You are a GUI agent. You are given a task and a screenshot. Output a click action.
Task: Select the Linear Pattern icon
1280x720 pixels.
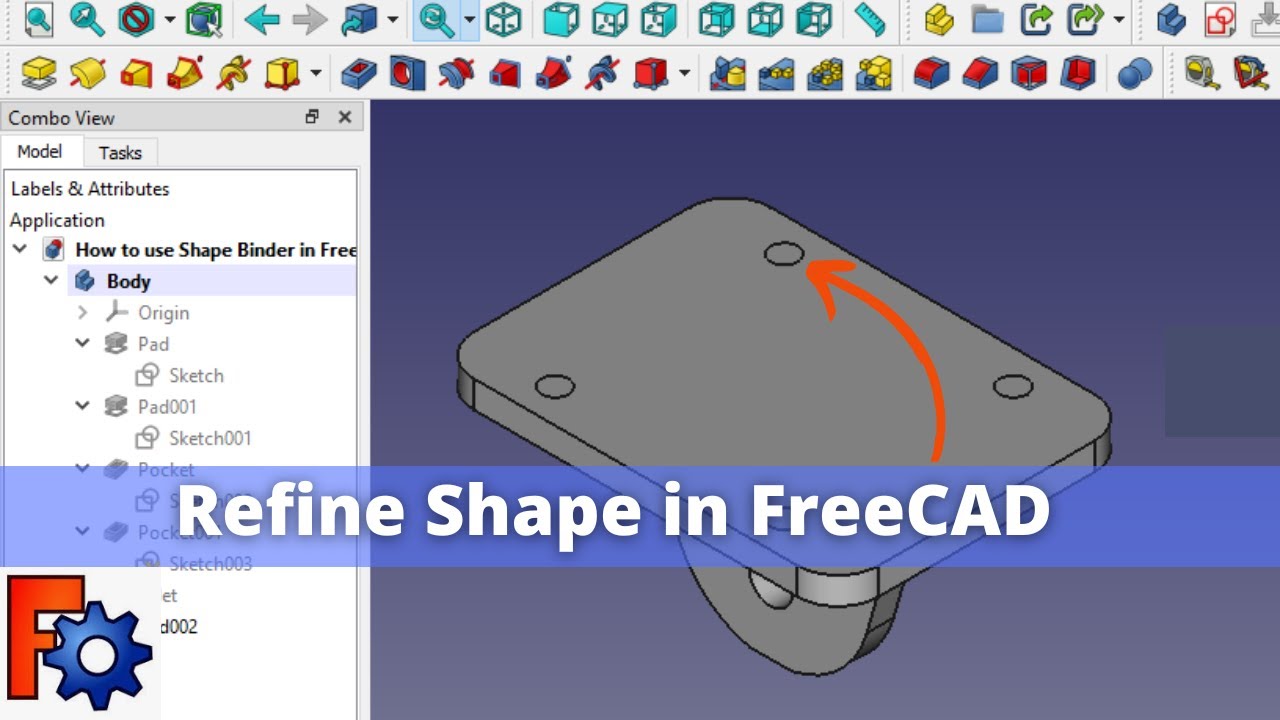777,72
